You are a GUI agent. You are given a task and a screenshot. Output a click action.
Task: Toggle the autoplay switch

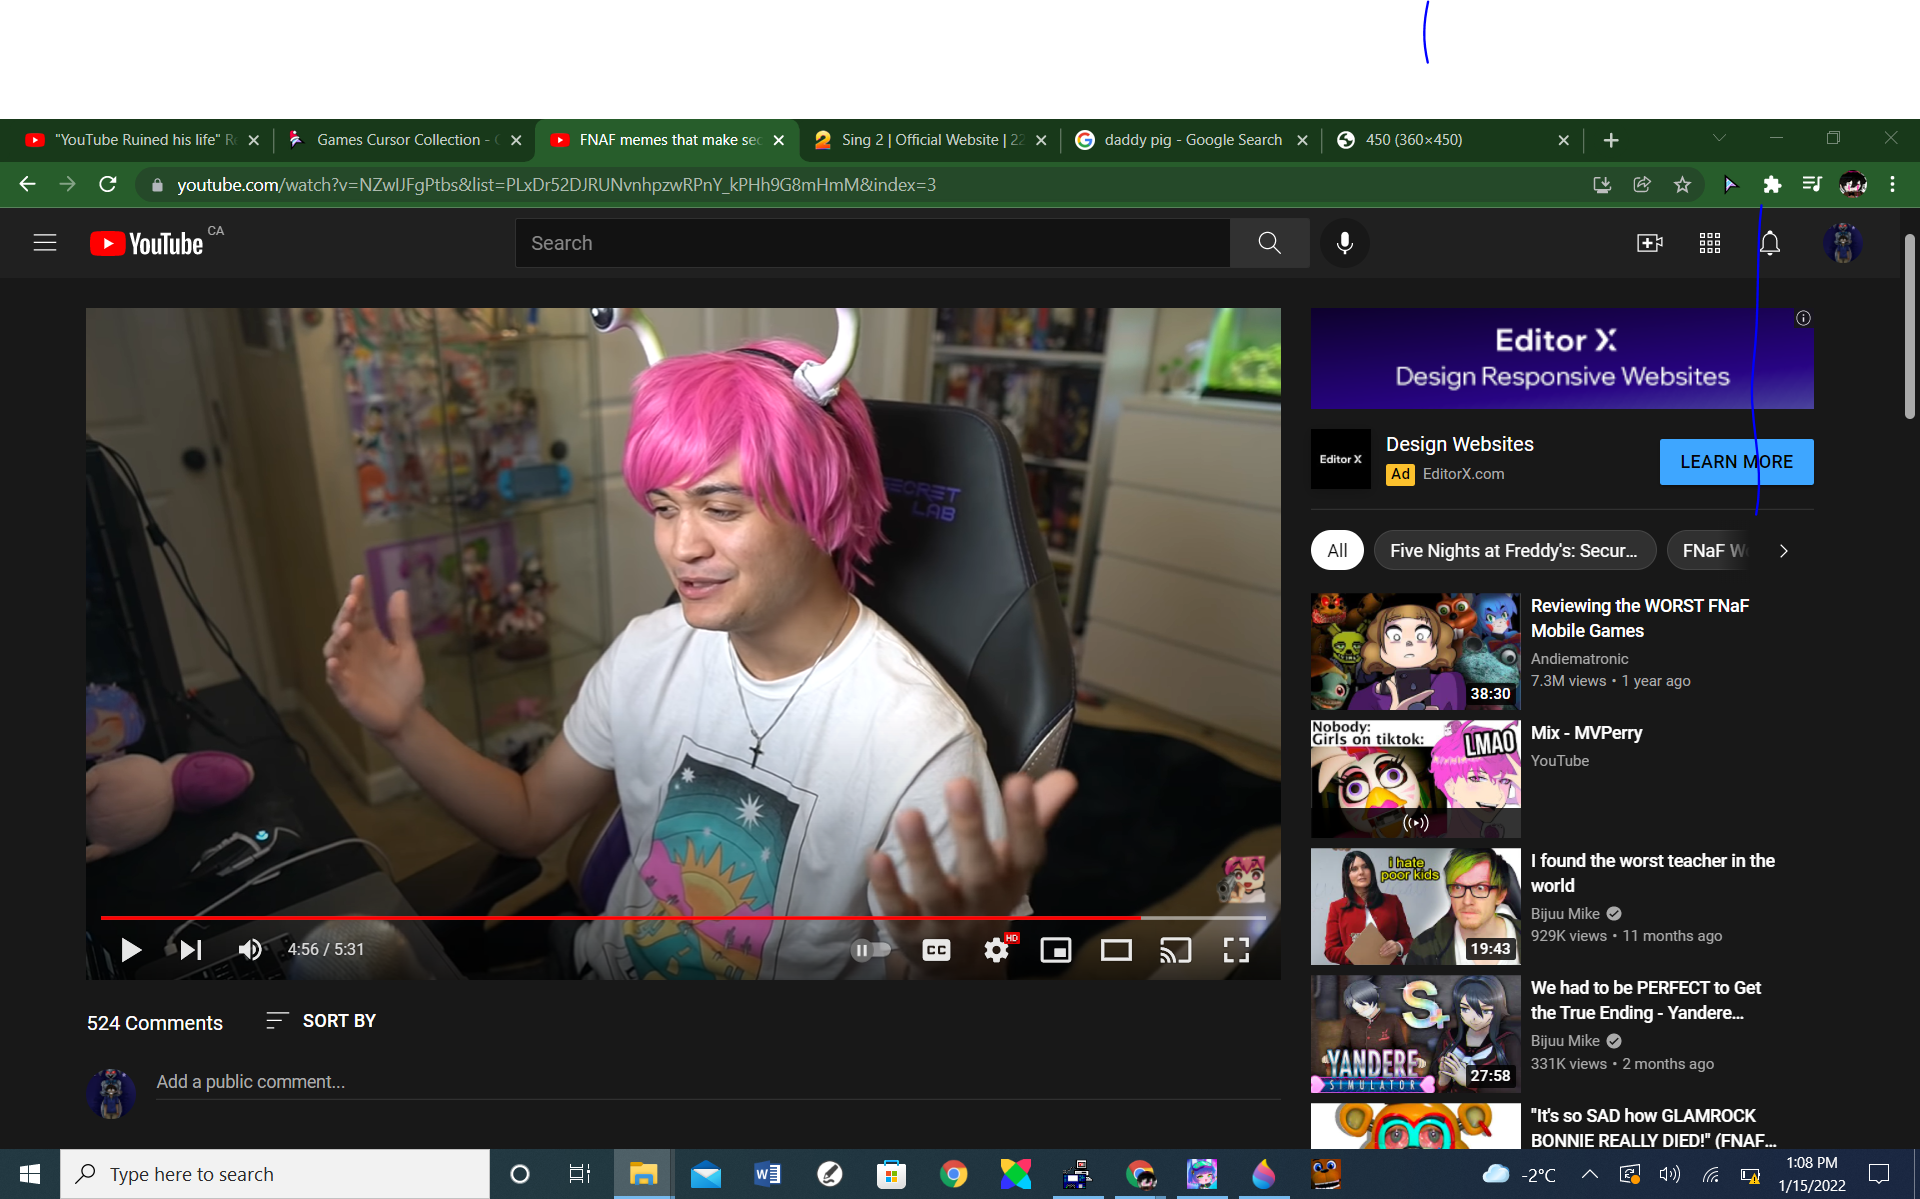(x=870, y=950)
